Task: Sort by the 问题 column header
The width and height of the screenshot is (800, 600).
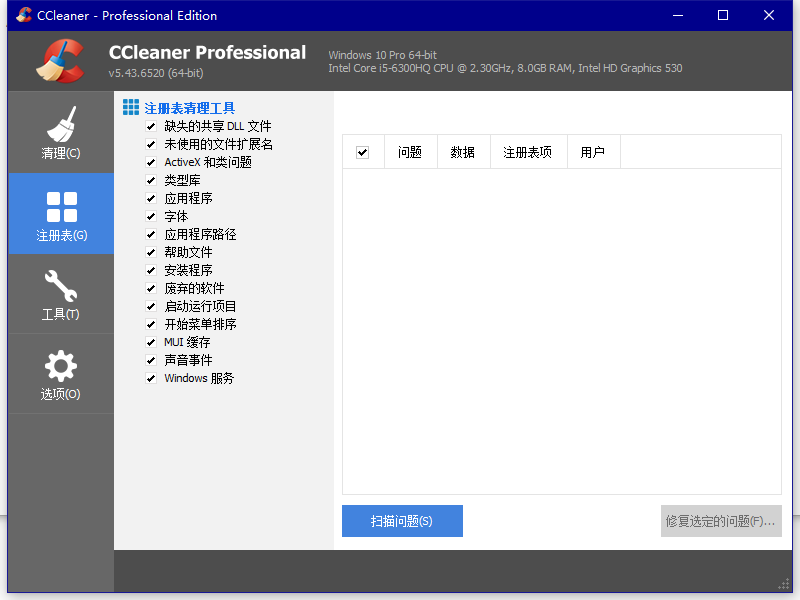Action: click(411, 152)
